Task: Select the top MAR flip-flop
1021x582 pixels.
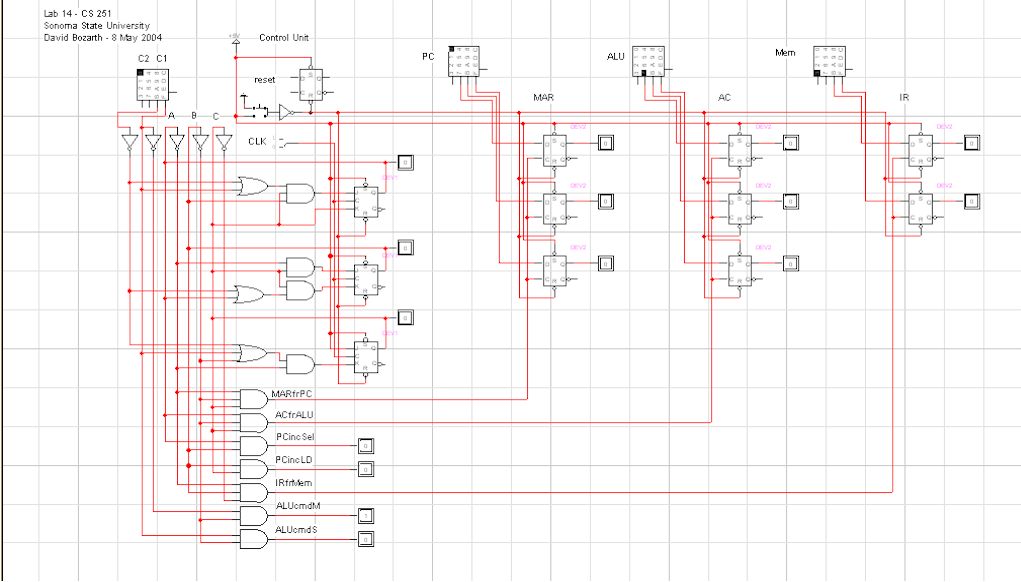Action: (x=555, y=151)
